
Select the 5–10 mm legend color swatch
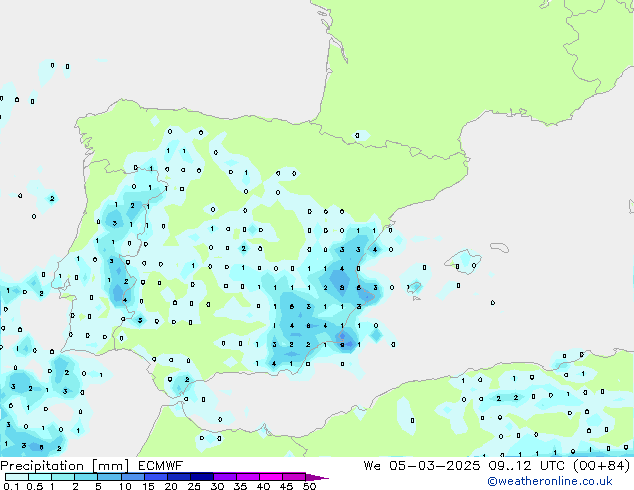[109, 477]
